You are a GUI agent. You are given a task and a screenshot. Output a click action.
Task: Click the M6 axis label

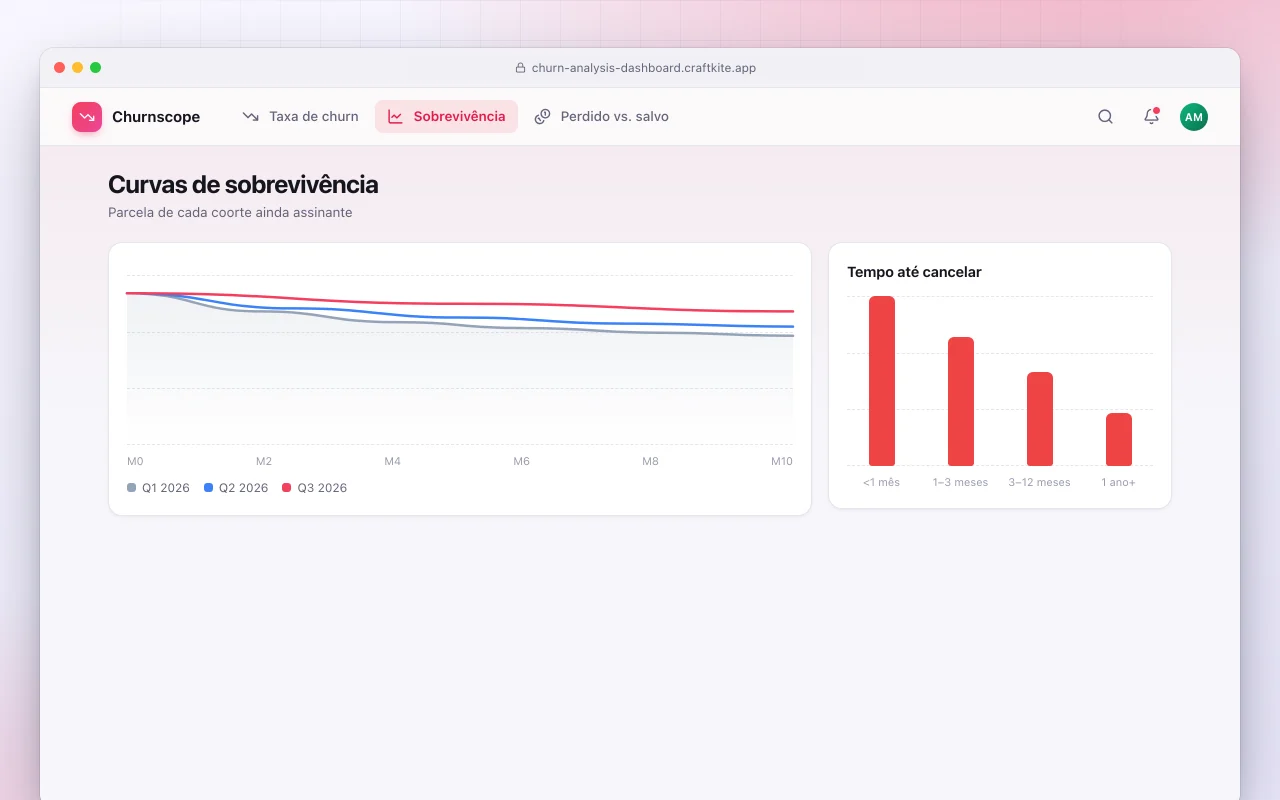coord(522,461)
